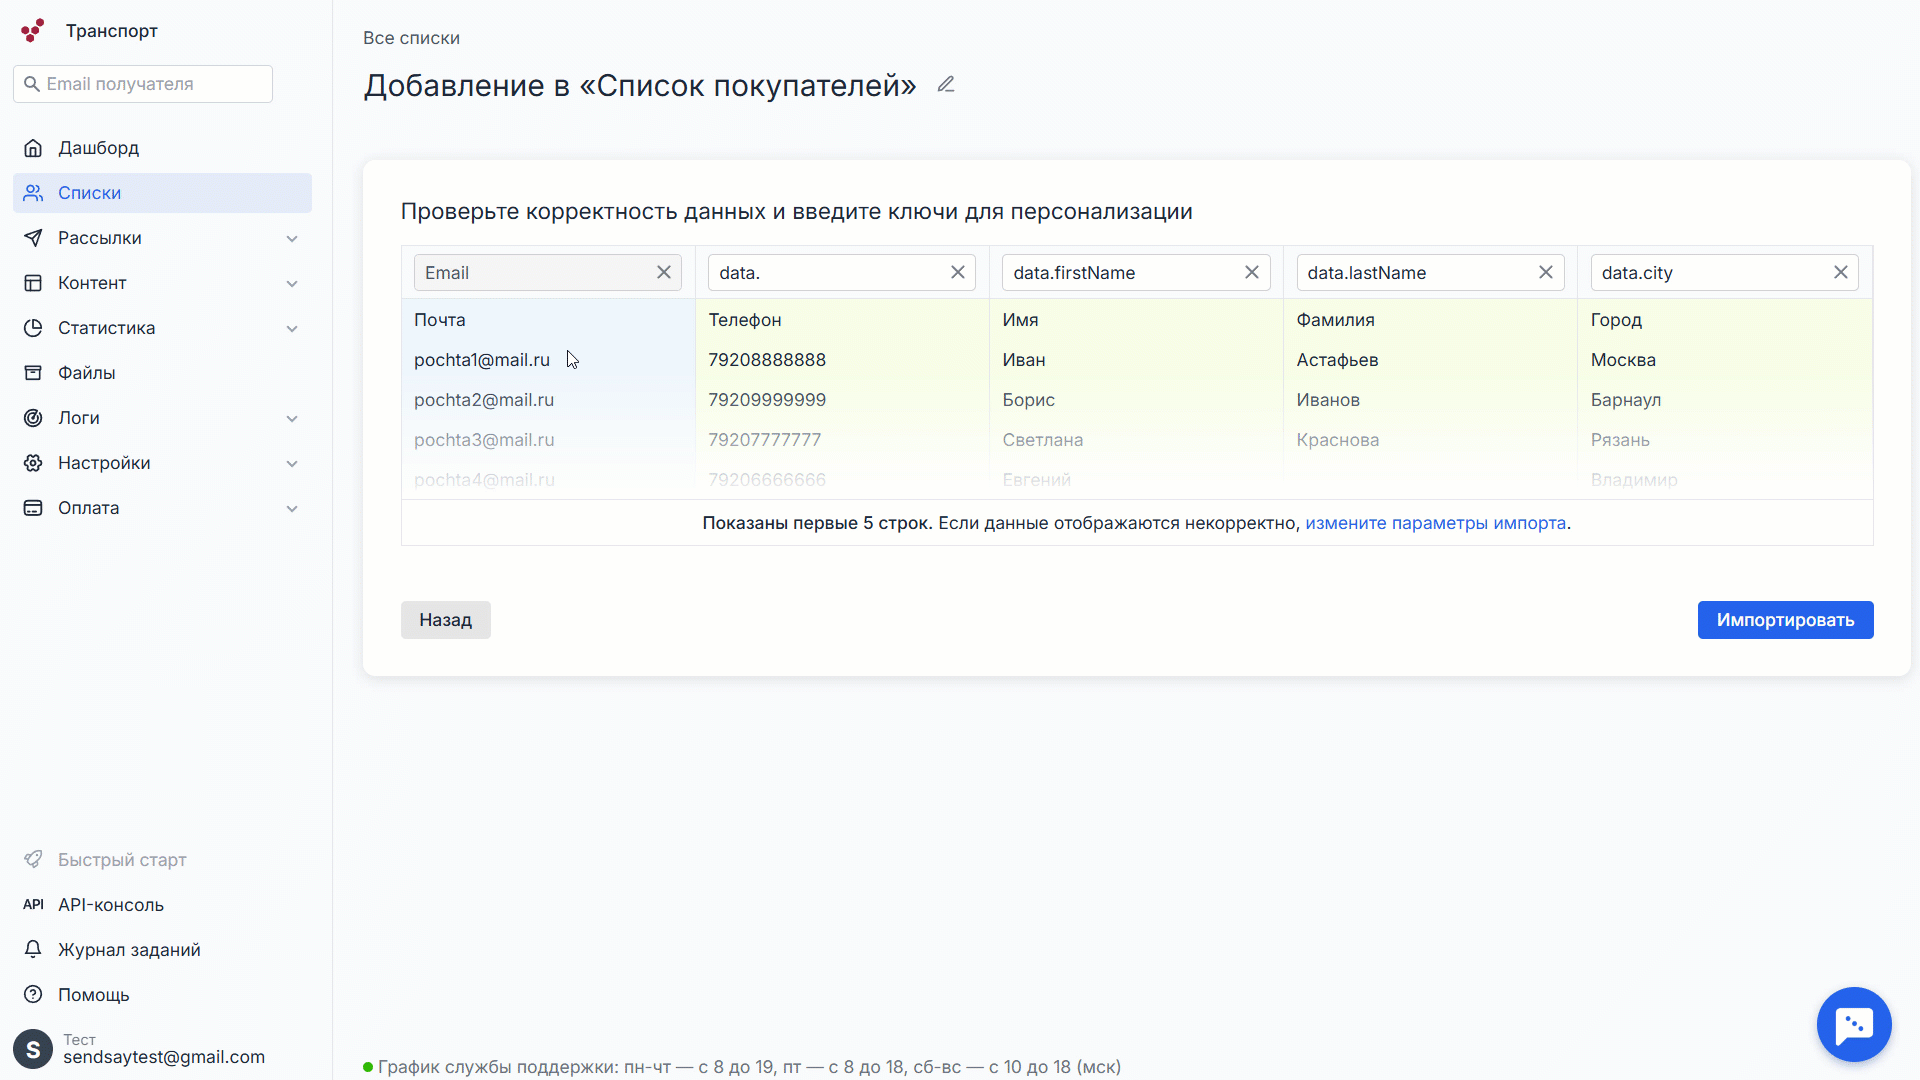Viewport: 1920px width, 1080px height.
Task: Click the Журнал заданий bell icon
Action: [33, 949]
